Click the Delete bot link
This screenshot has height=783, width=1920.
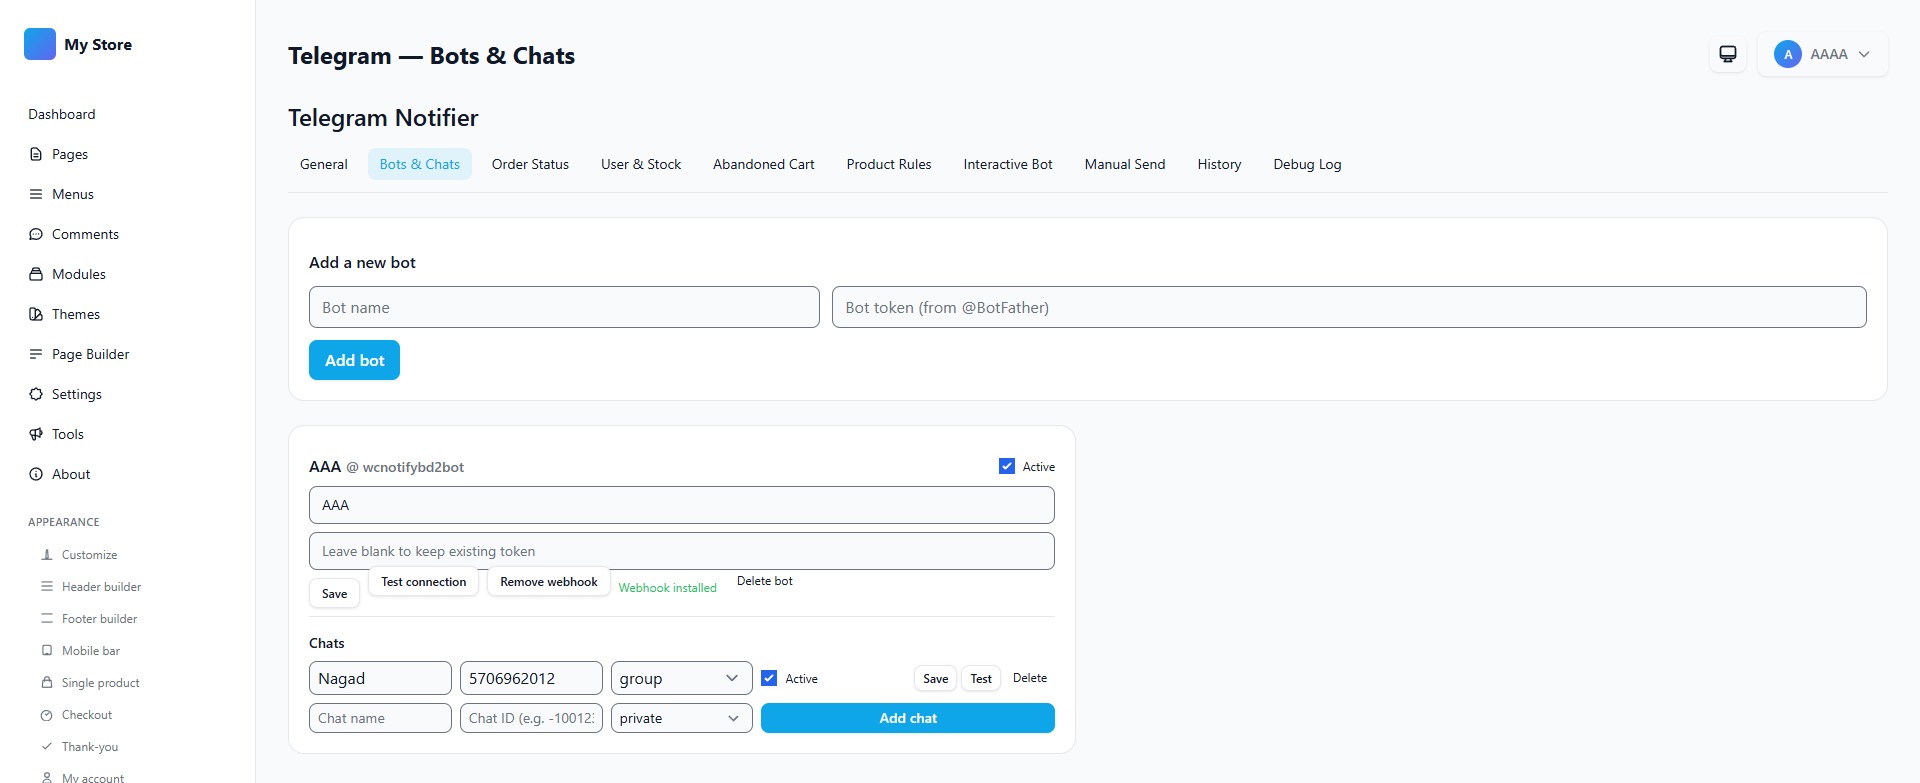pos(765,581)
